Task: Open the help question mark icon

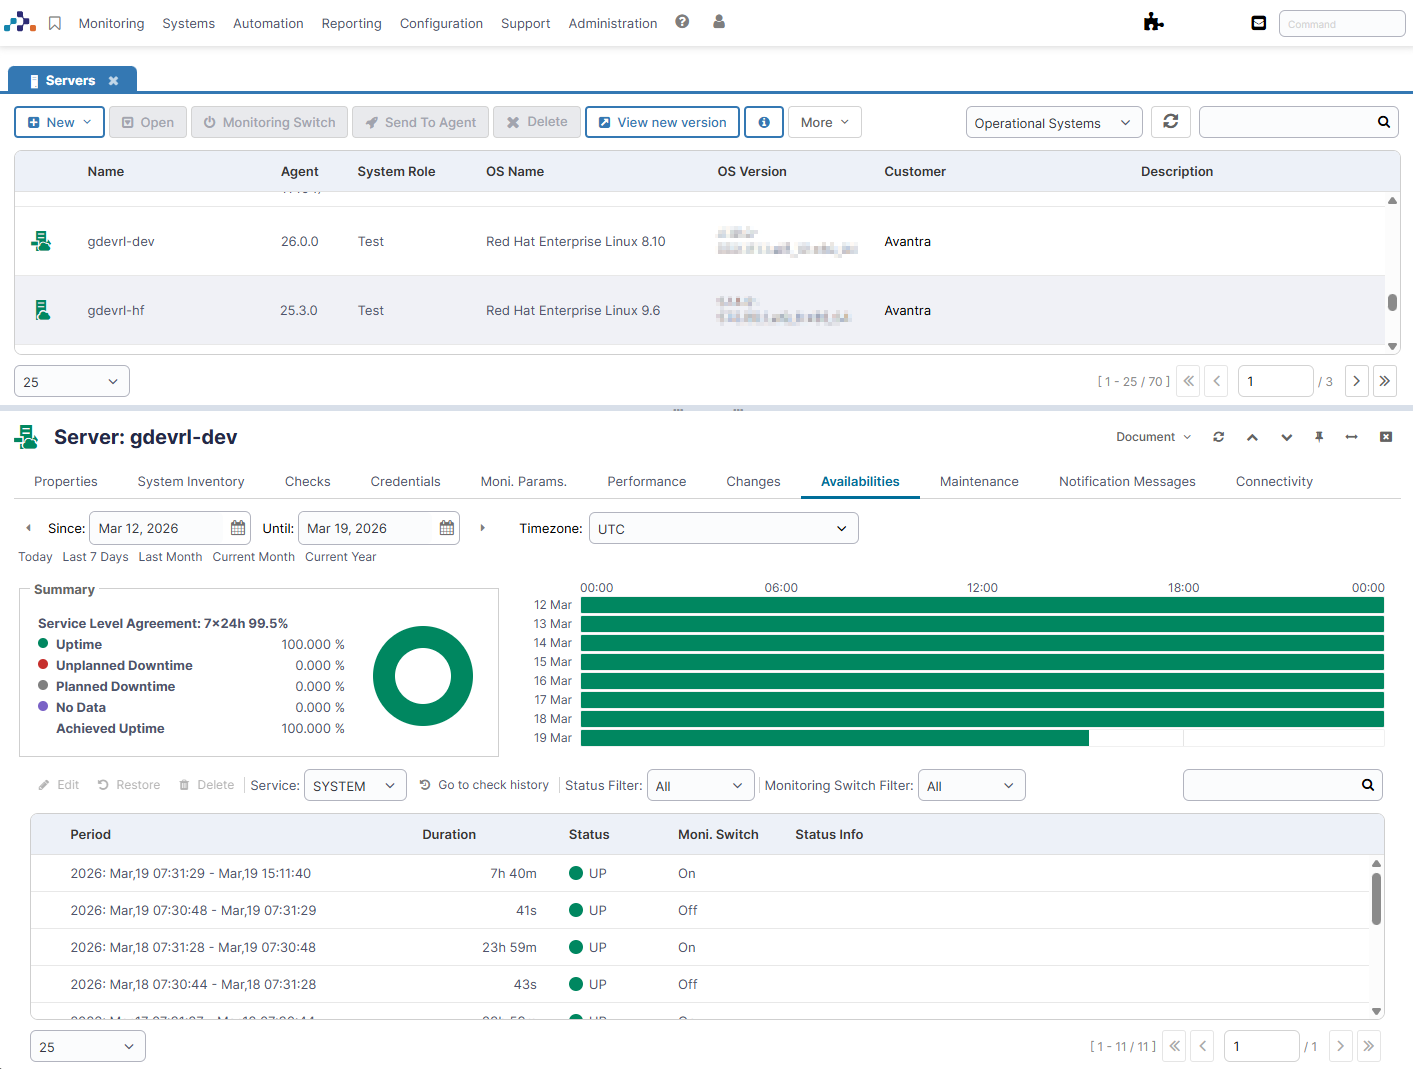Action: [x=682, y=22]
